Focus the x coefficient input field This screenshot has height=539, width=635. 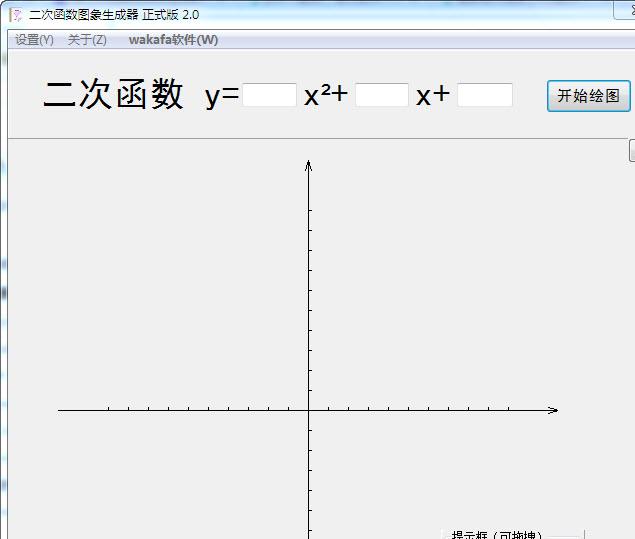(381, 95)
